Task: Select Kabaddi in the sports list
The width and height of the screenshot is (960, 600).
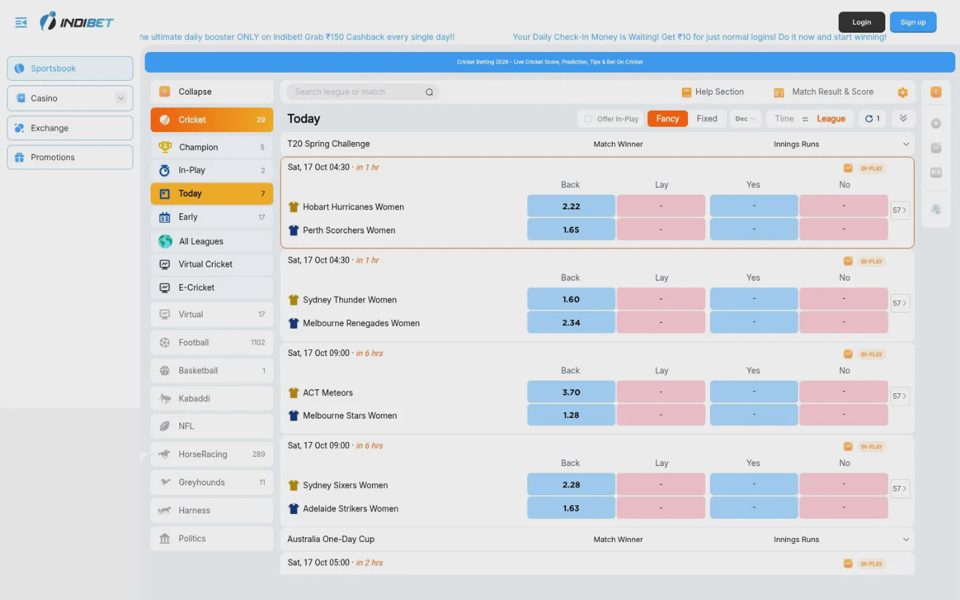Action: coord(212,399)
